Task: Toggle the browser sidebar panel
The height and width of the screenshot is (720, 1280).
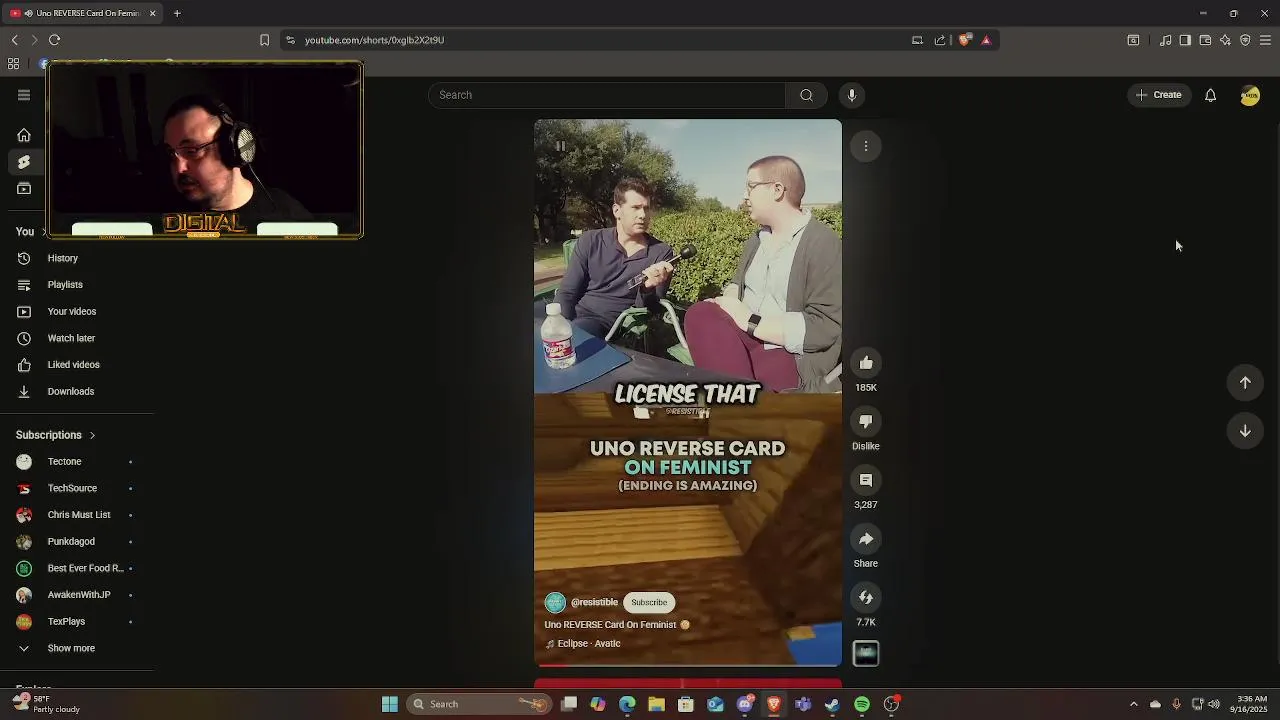Action: click(x=1185, y=40)
